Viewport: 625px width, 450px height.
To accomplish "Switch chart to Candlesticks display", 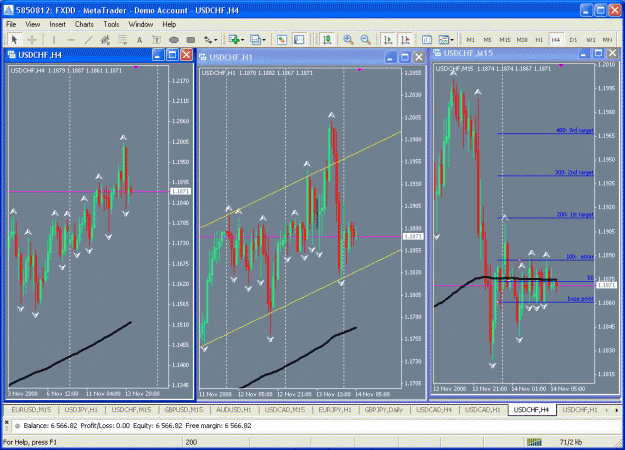I will coord(327,39).
